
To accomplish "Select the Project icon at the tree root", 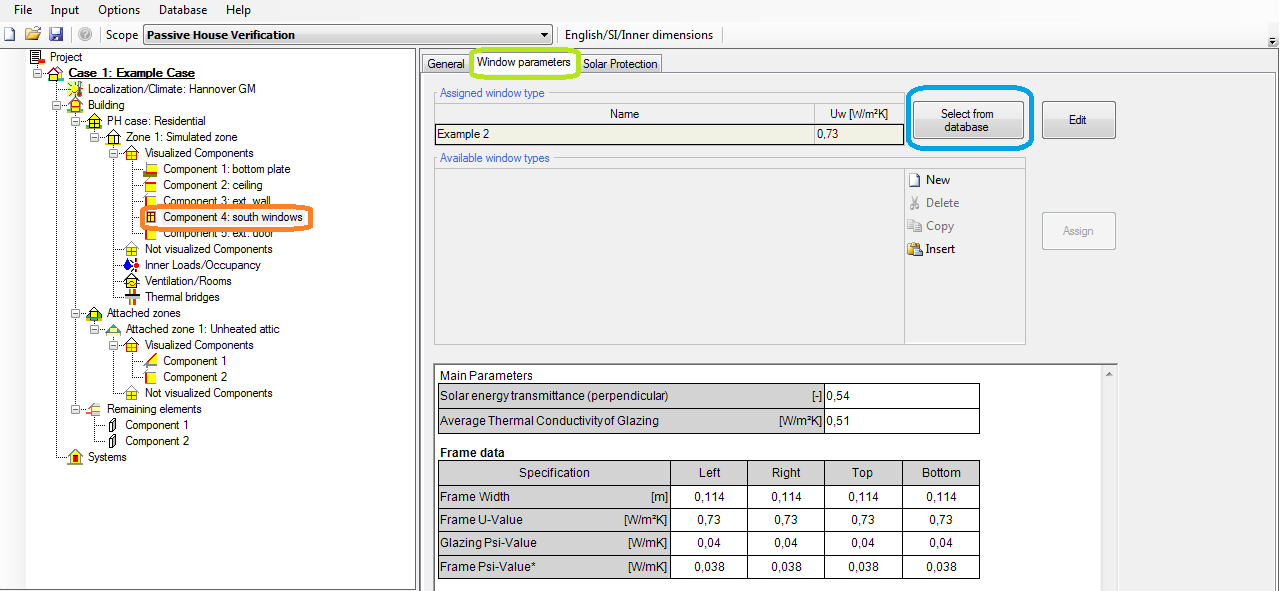I will (38, 57).
